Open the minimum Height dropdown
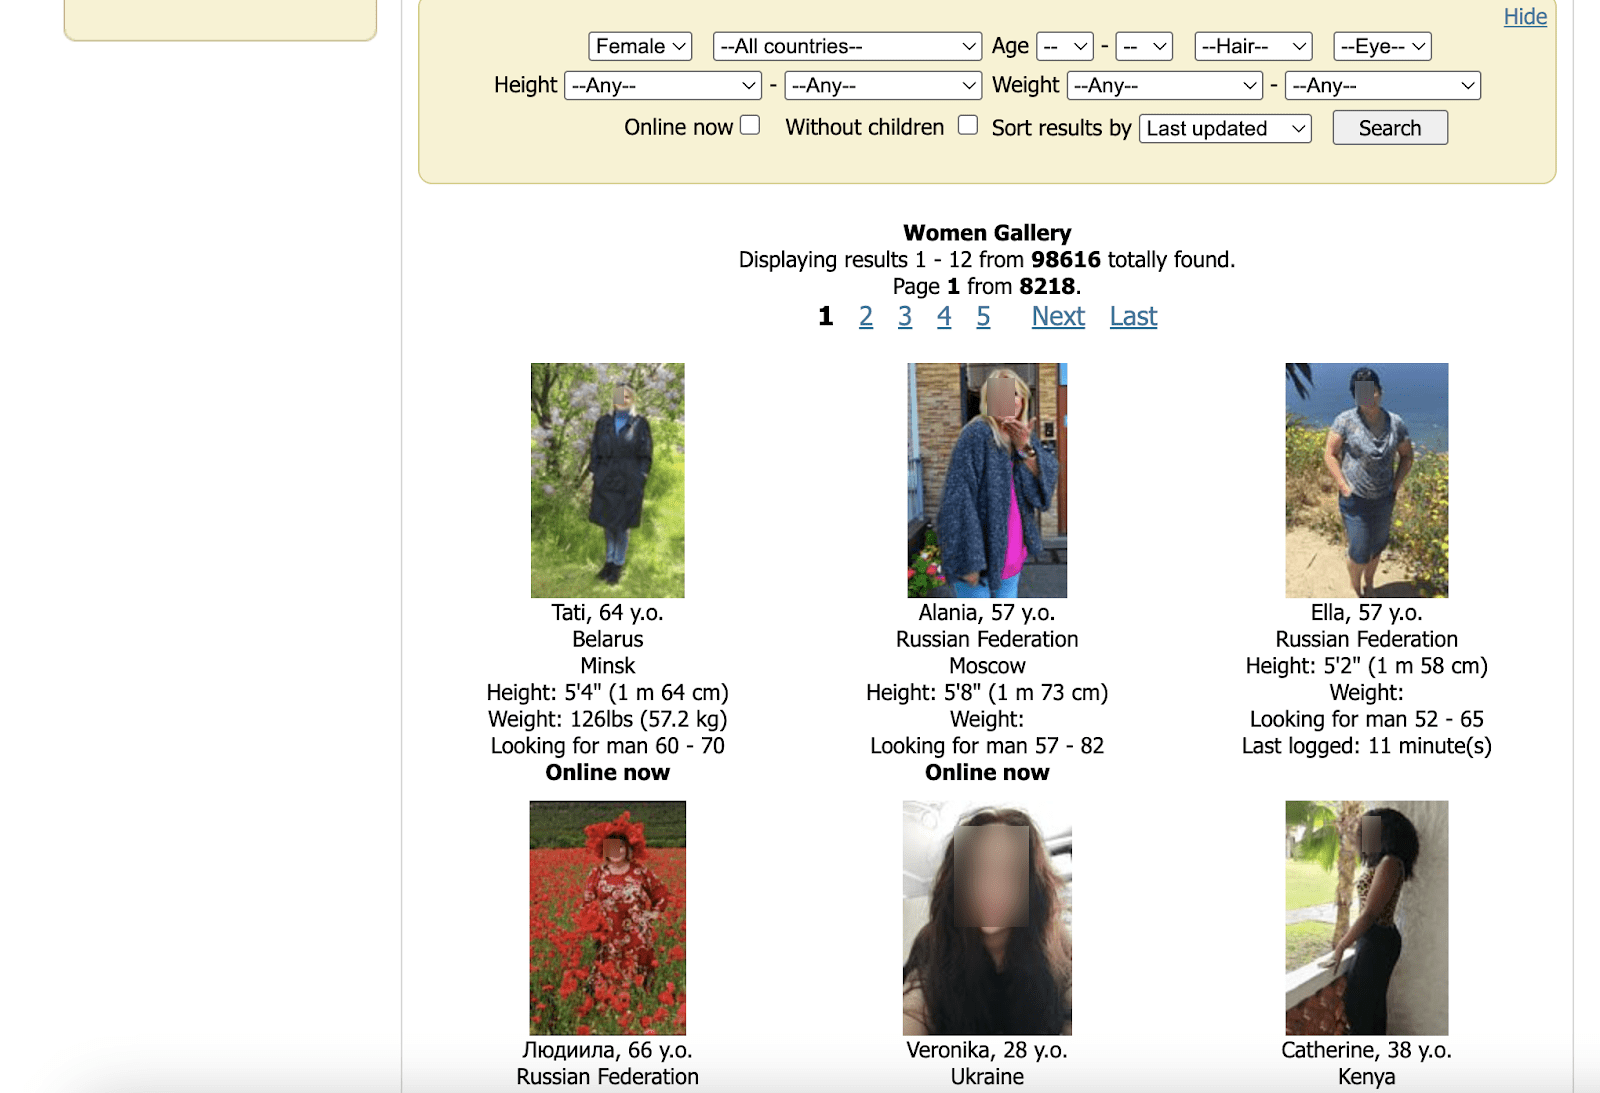 [663, 86]
